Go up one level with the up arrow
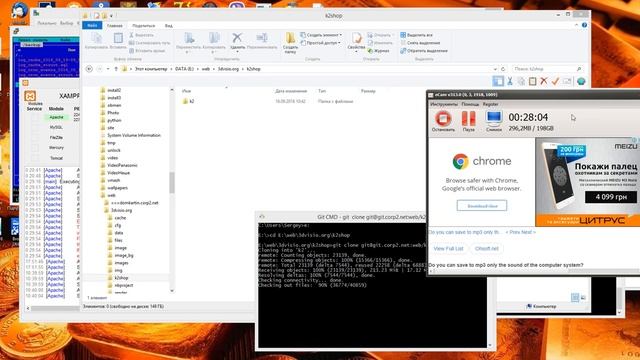640x360 pixels. 116,69
